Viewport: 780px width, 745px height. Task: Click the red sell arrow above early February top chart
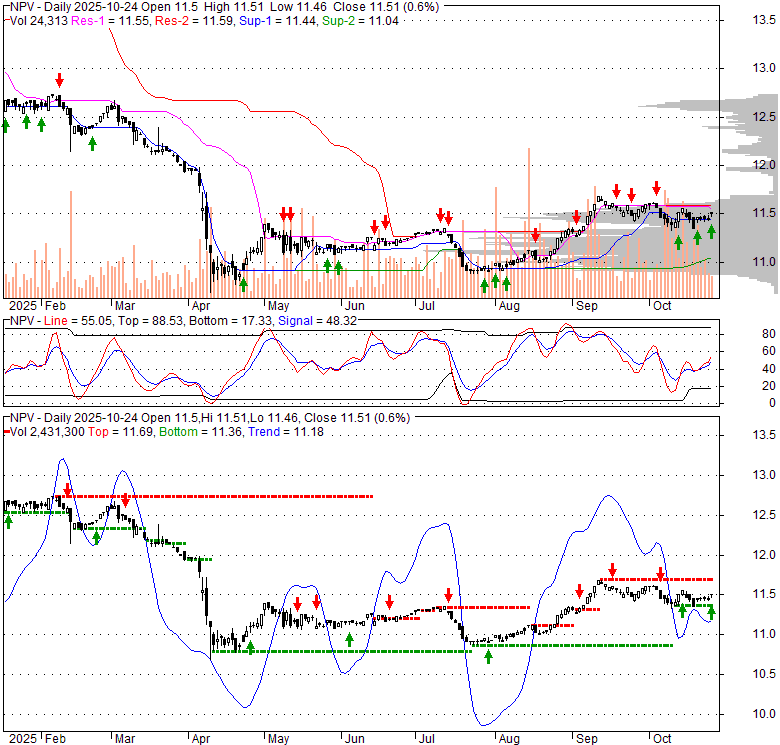(60, 80)
